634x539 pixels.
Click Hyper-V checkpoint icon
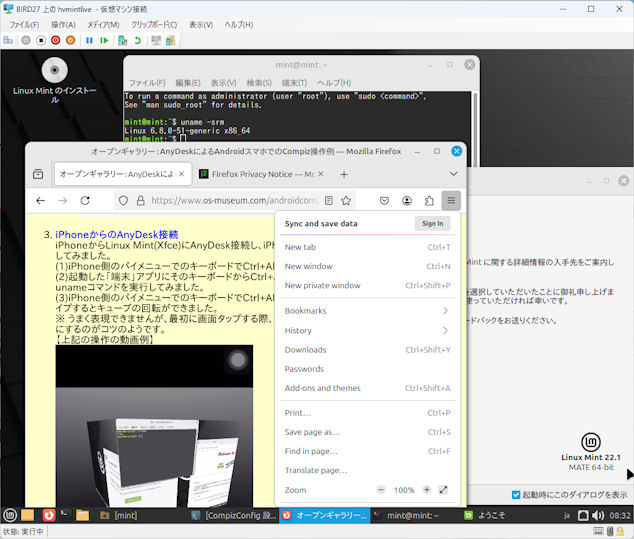pos(123,40)
